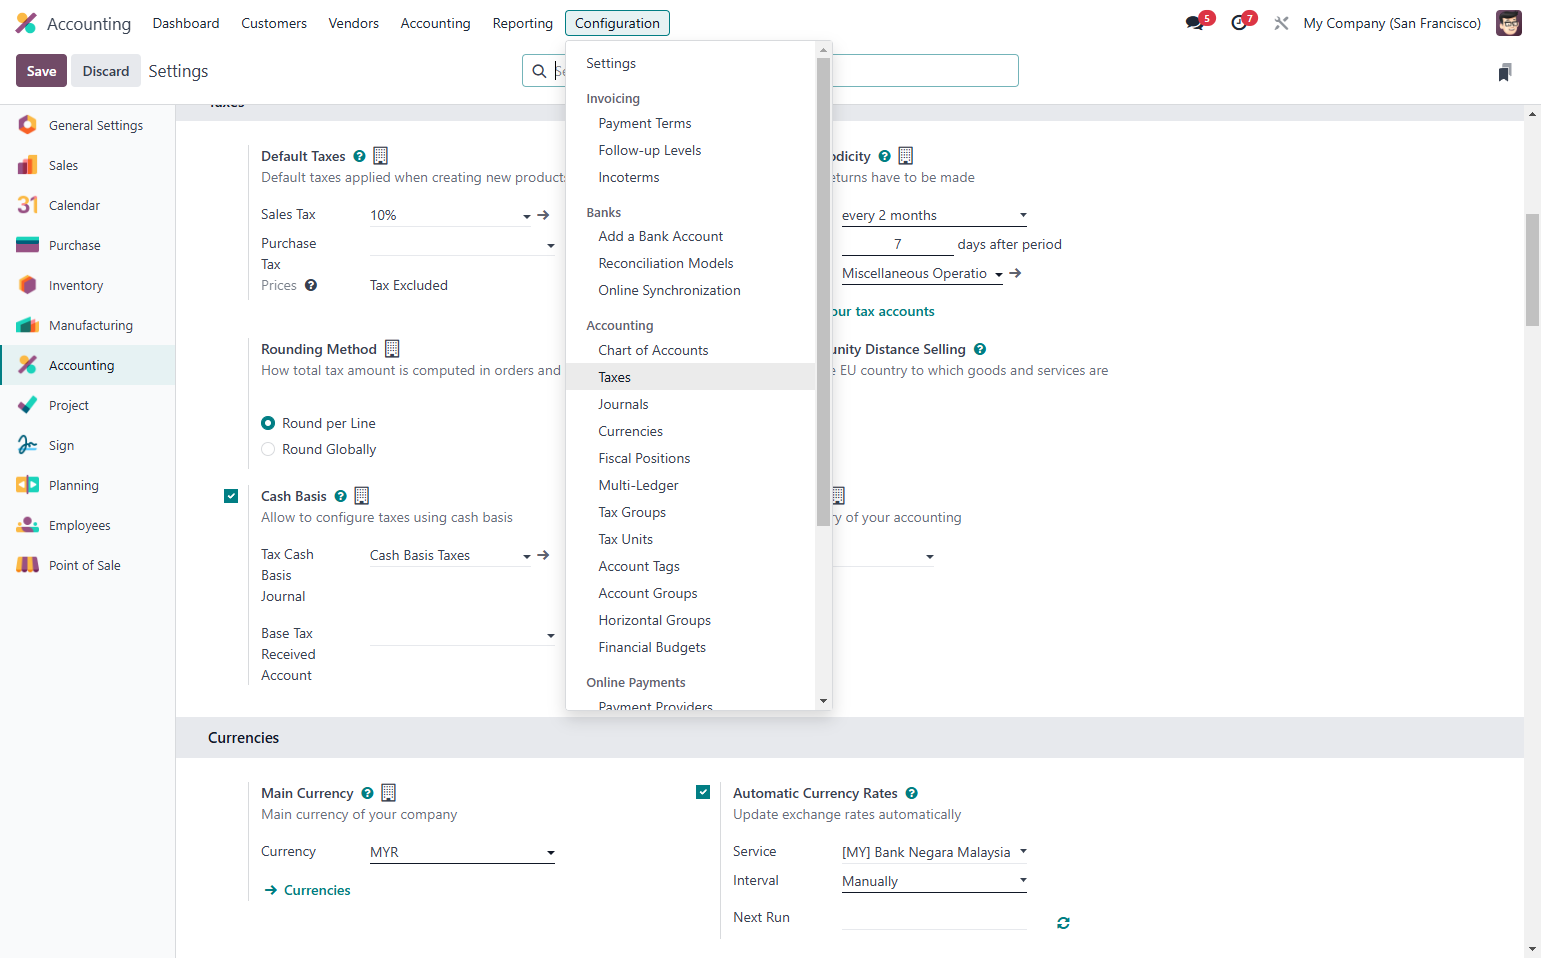The image size is (1541, 958).
Task: Click the Accounting app logo icon
Action: point(26,23)
